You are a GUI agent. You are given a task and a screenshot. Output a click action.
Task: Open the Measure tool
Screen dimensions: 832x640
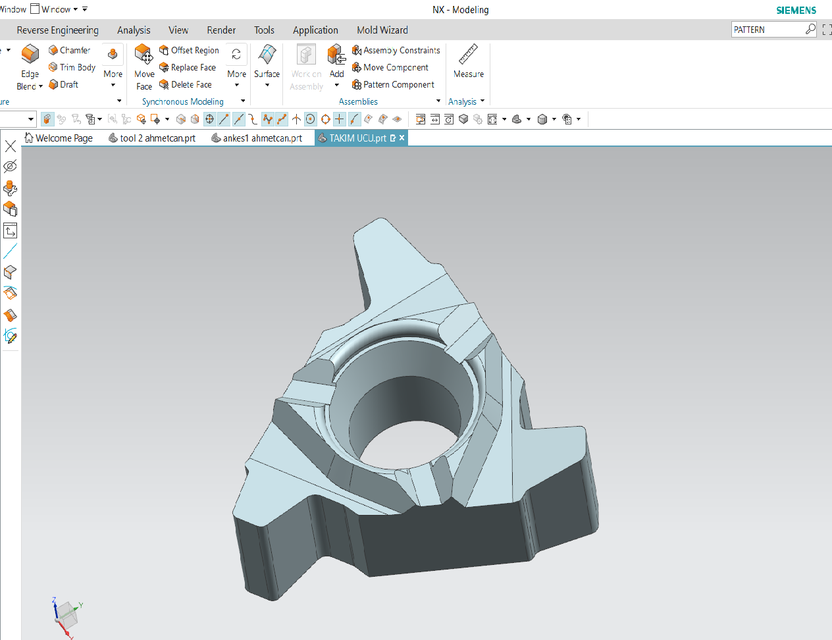467,63
